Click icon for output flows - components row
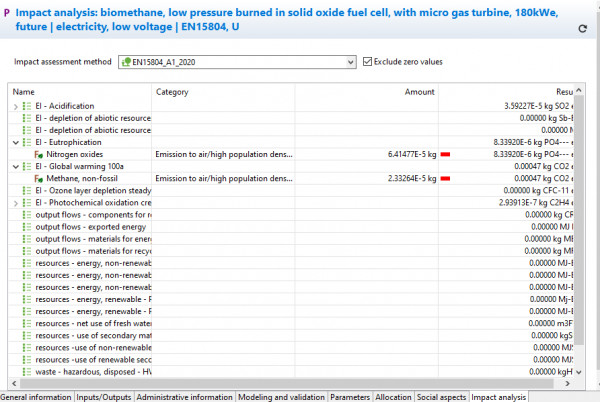 (27, 215)
